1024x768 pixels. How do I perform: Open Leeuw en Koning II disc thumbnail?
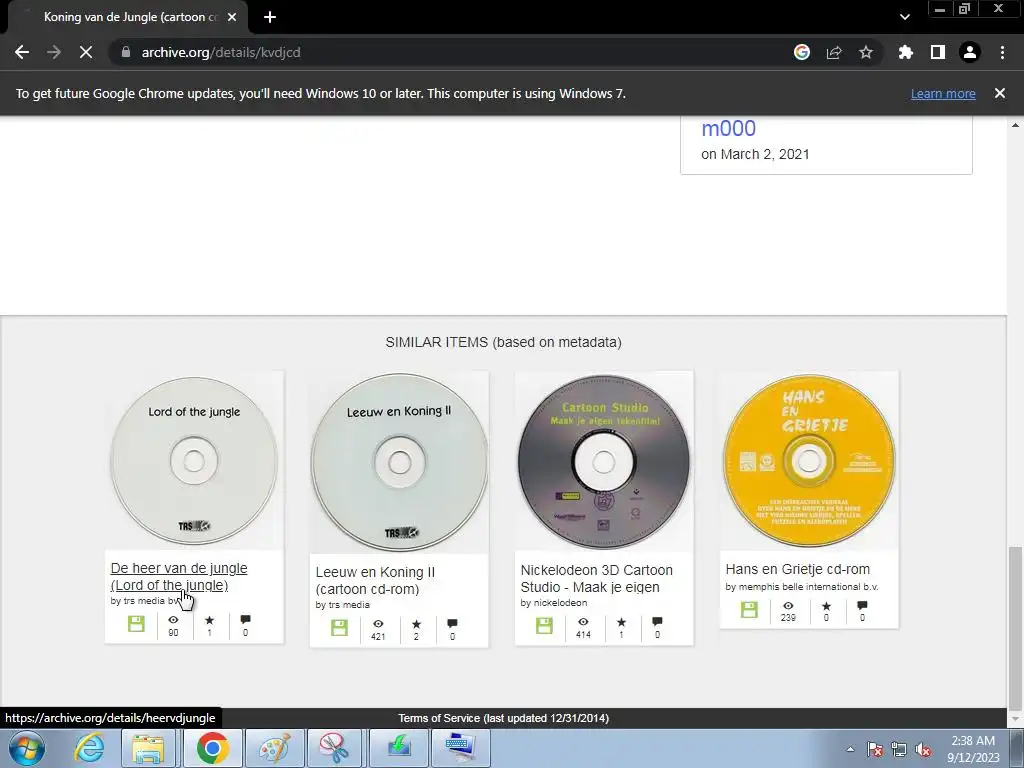(x=399, y=462)
